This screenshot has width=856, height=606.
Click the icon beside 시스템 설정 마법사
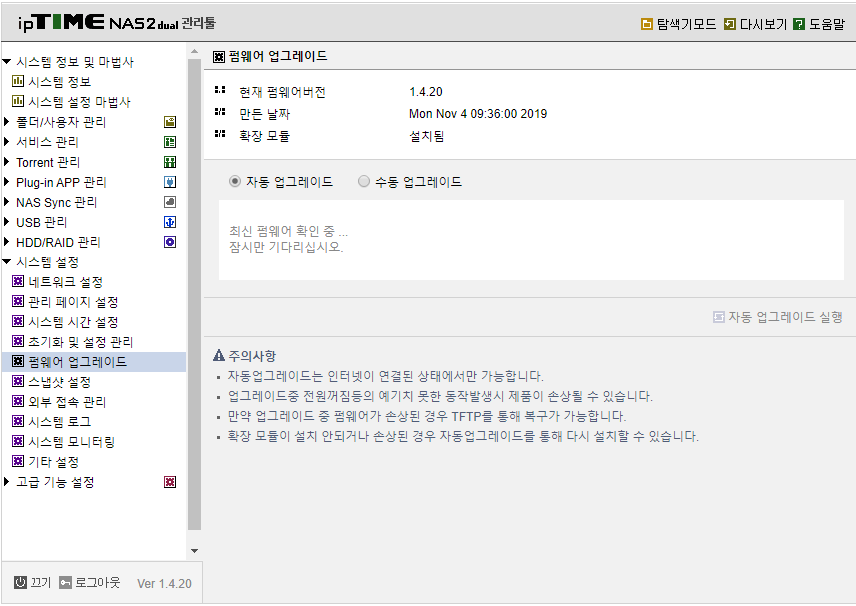[x=18, y=102]
